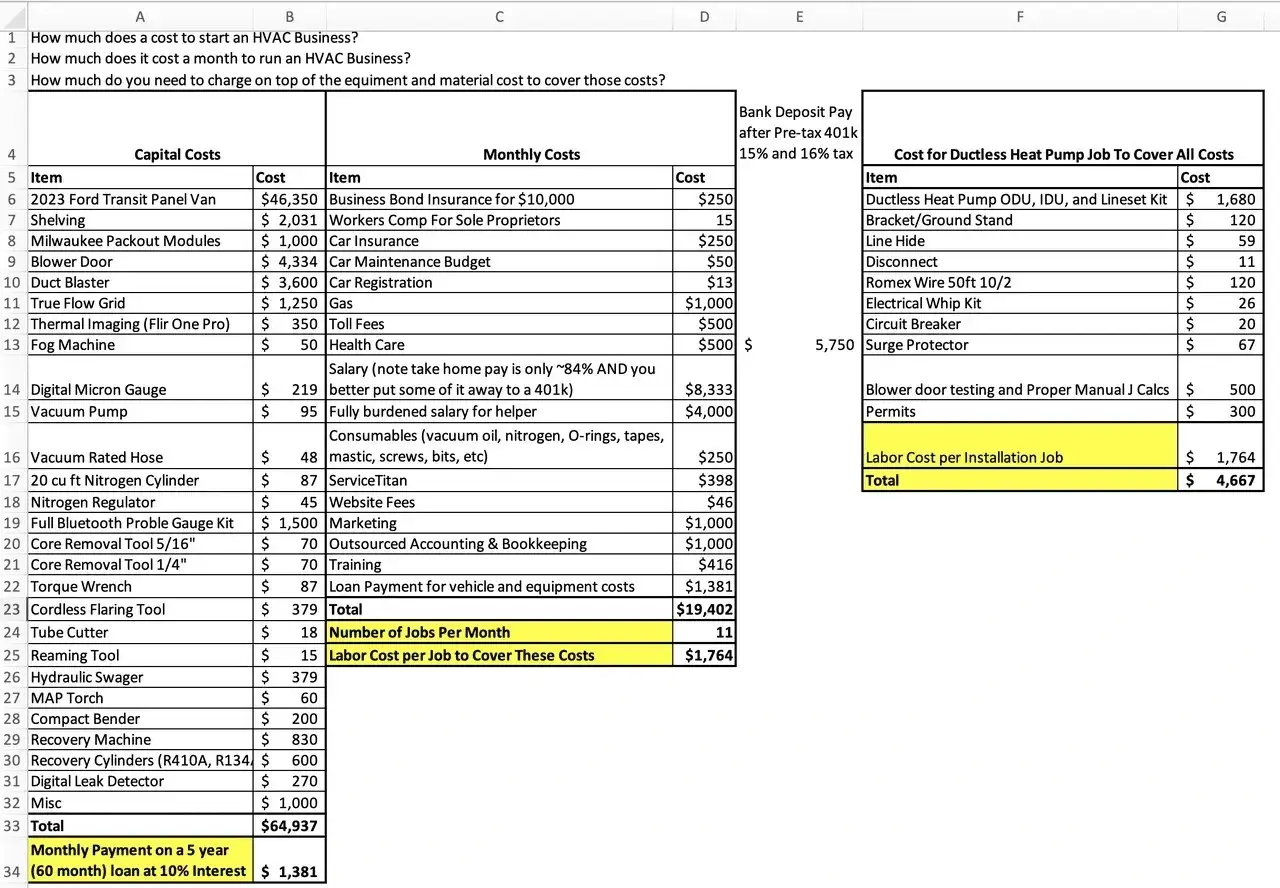Click the 'Electrical Whip Kit' cell

click(1020, 303)
